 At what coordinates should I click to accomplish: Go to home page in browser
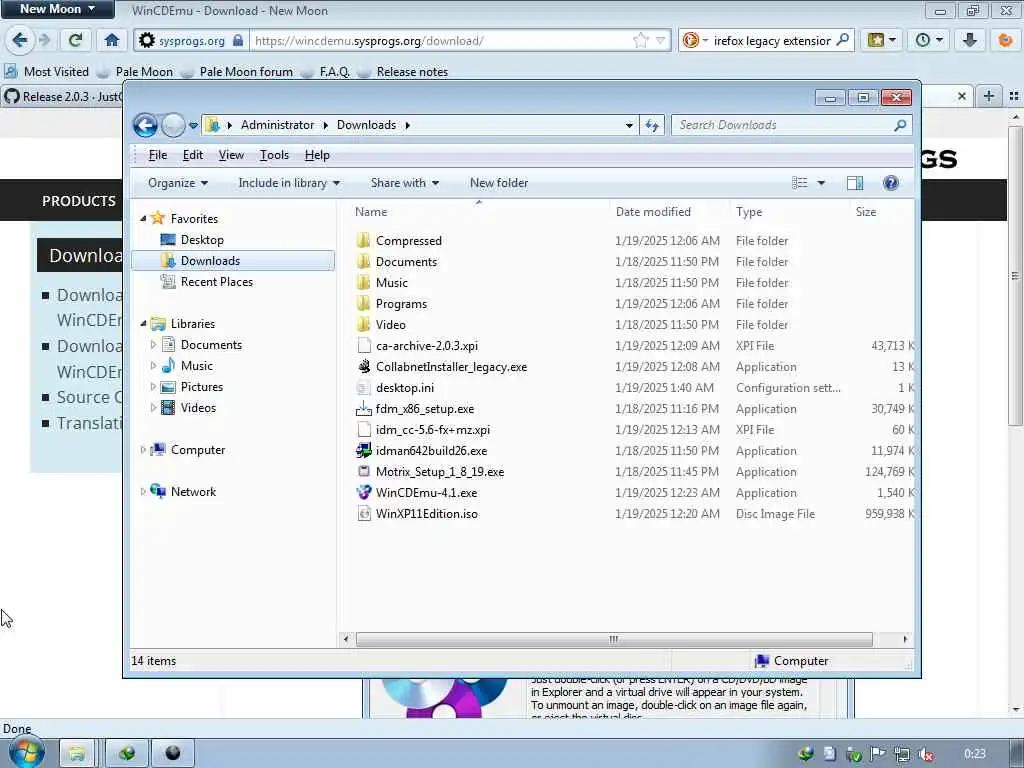click(x=112, y=40)
